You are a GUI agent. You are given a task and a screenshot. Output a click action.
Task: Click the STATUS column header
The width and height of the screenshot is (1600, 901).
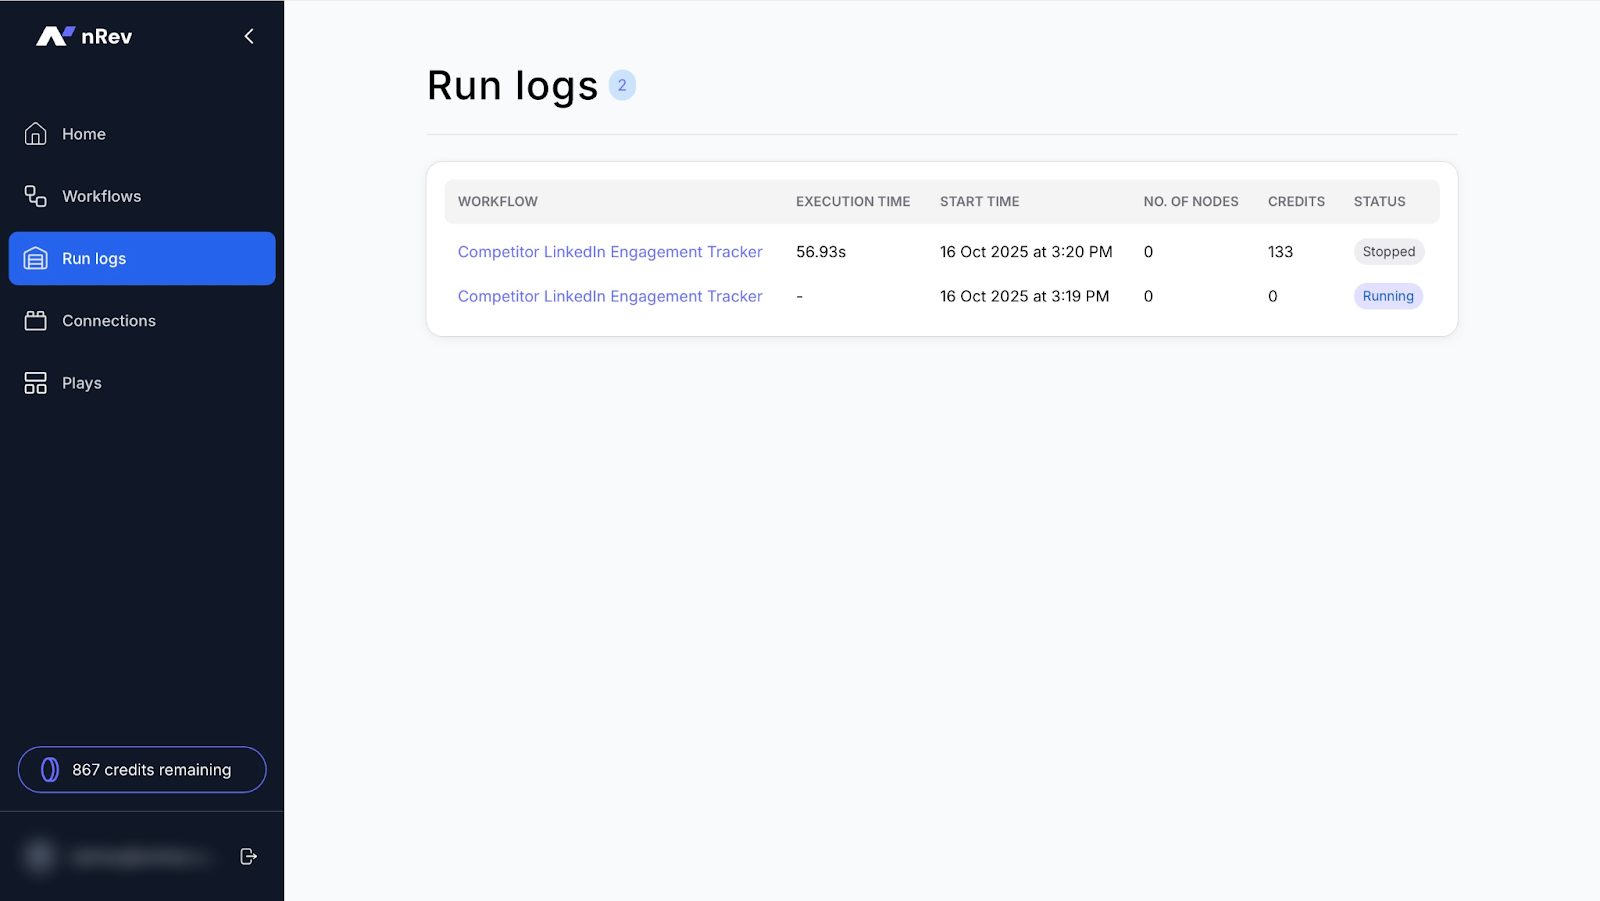click(x=1379, y=201)
